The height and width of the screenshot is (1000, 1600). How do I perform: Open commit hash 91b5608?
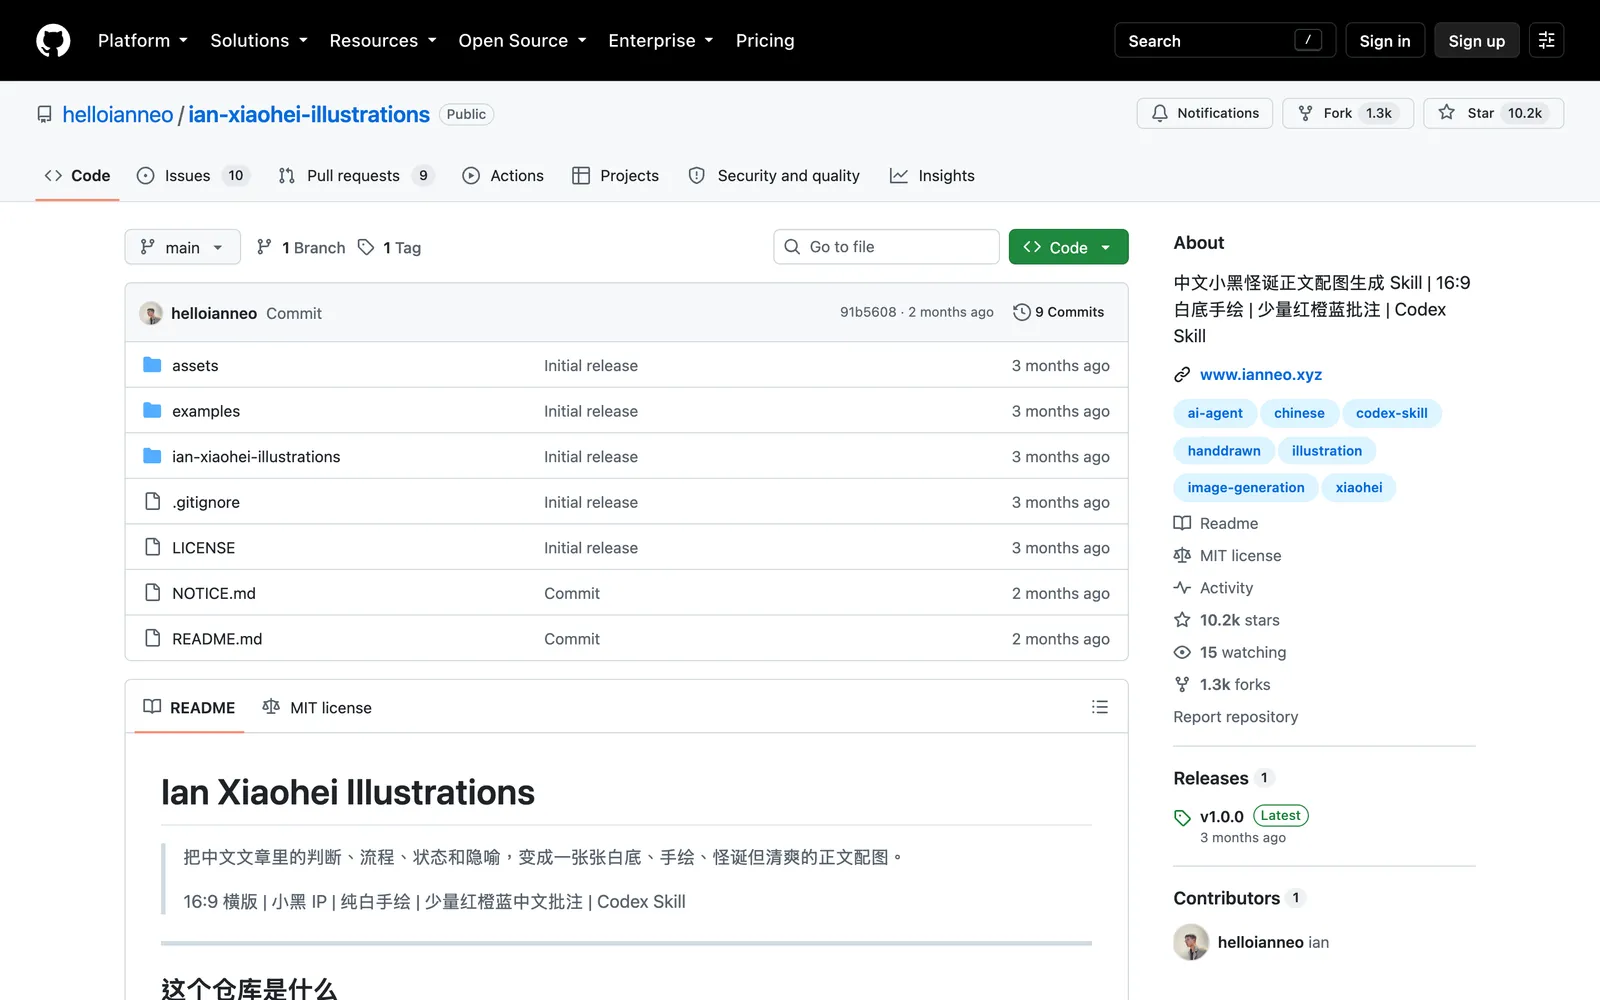pos(868,312)
